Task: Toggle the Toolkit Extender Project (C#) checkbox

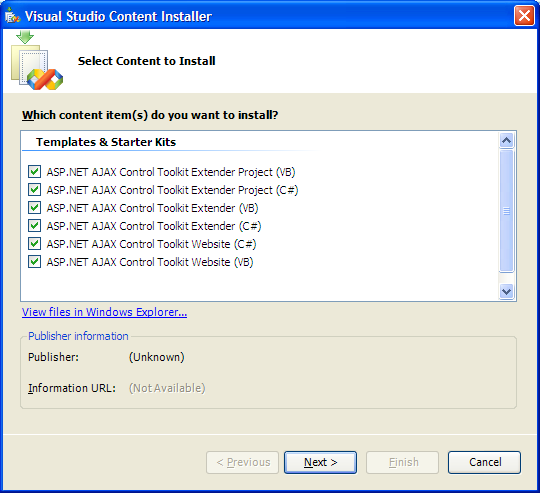Action: (34, 189)
